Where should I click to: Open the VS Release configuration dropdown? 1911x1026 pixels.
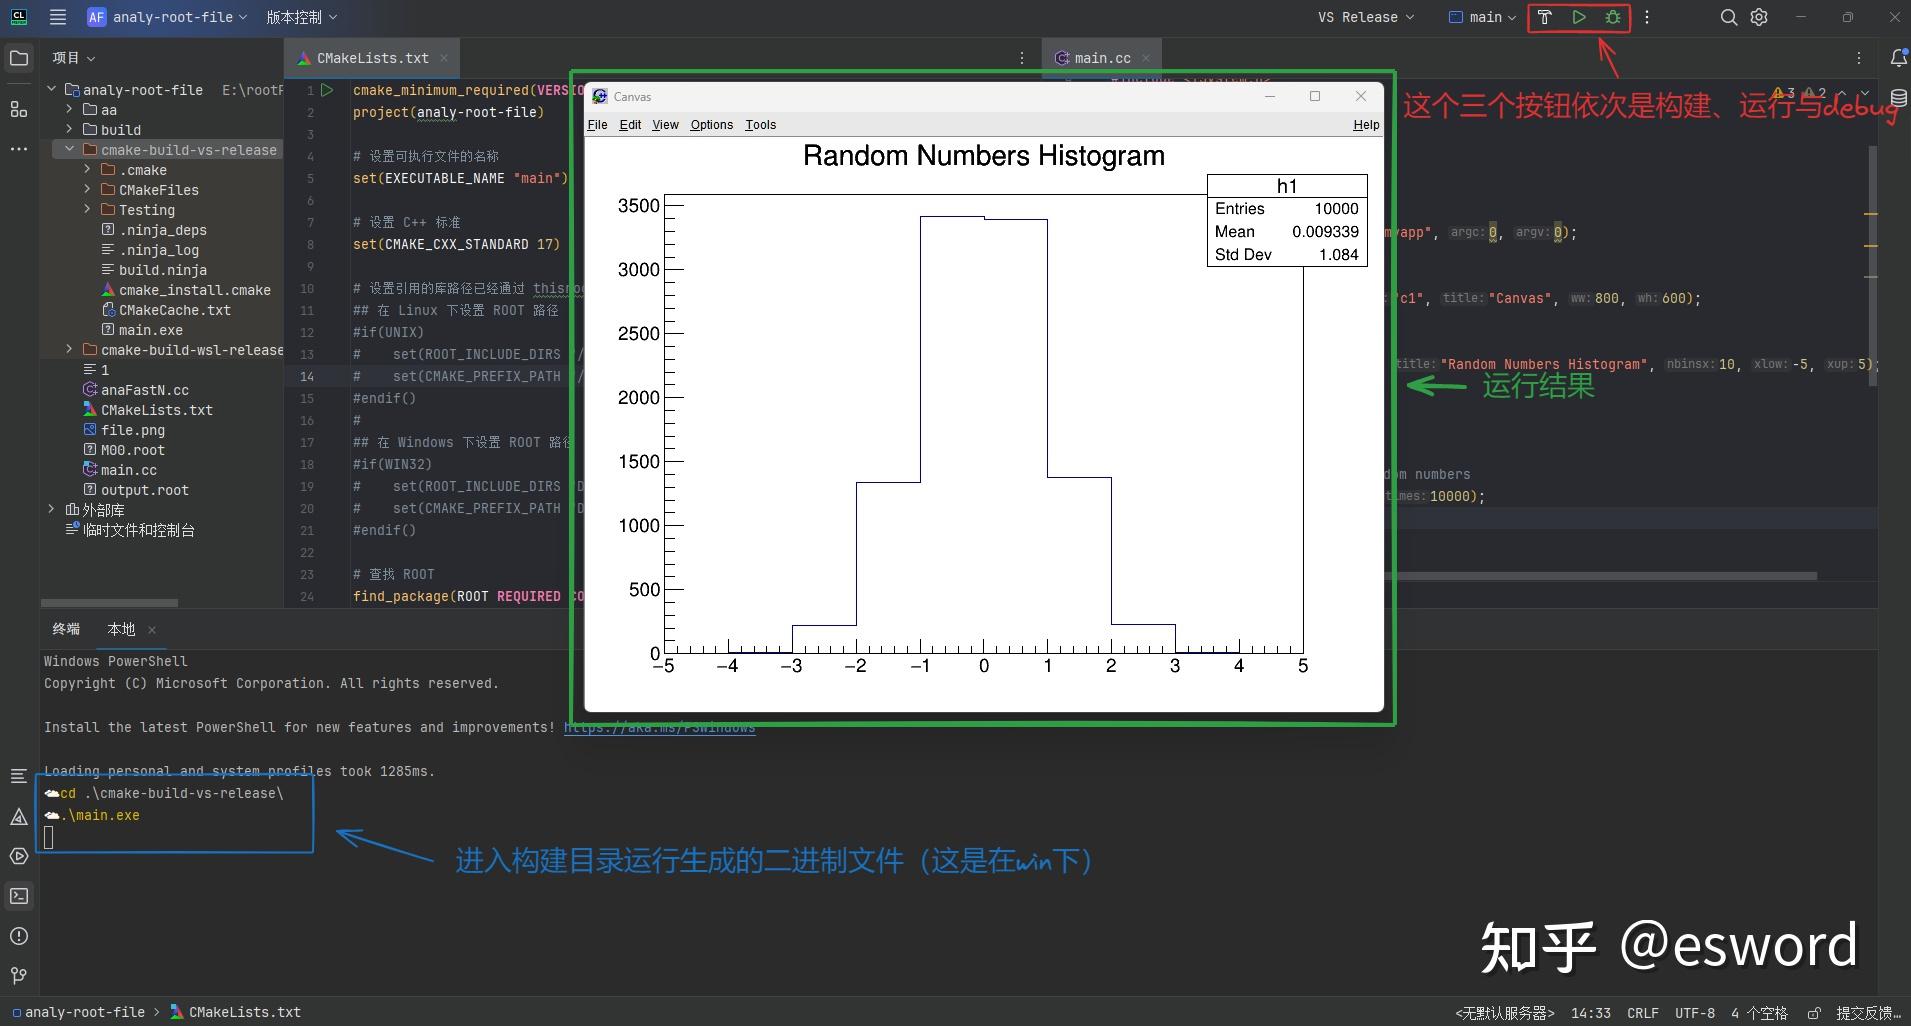point(1365,17)
